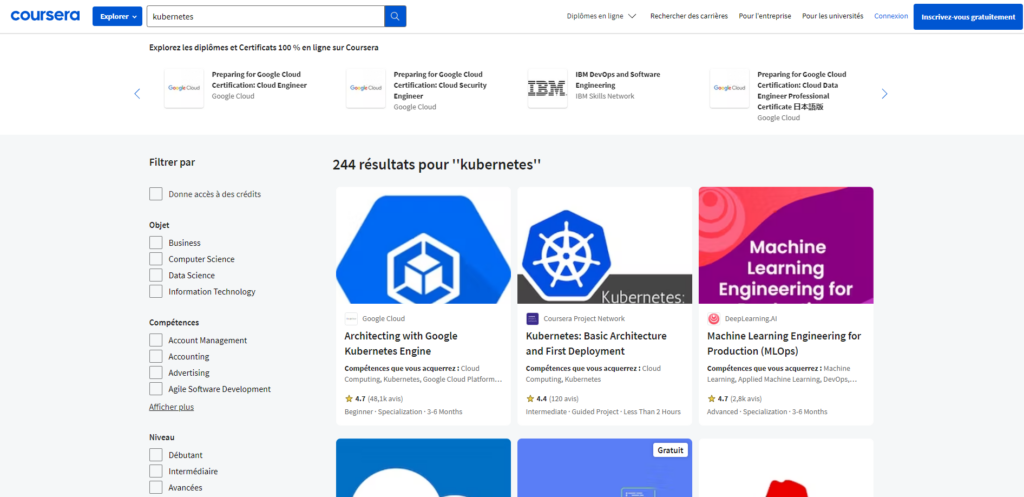Viewport: 1024px width, 497px height.
Task: Check the Débutant level filter
Action: pos(155,455)
